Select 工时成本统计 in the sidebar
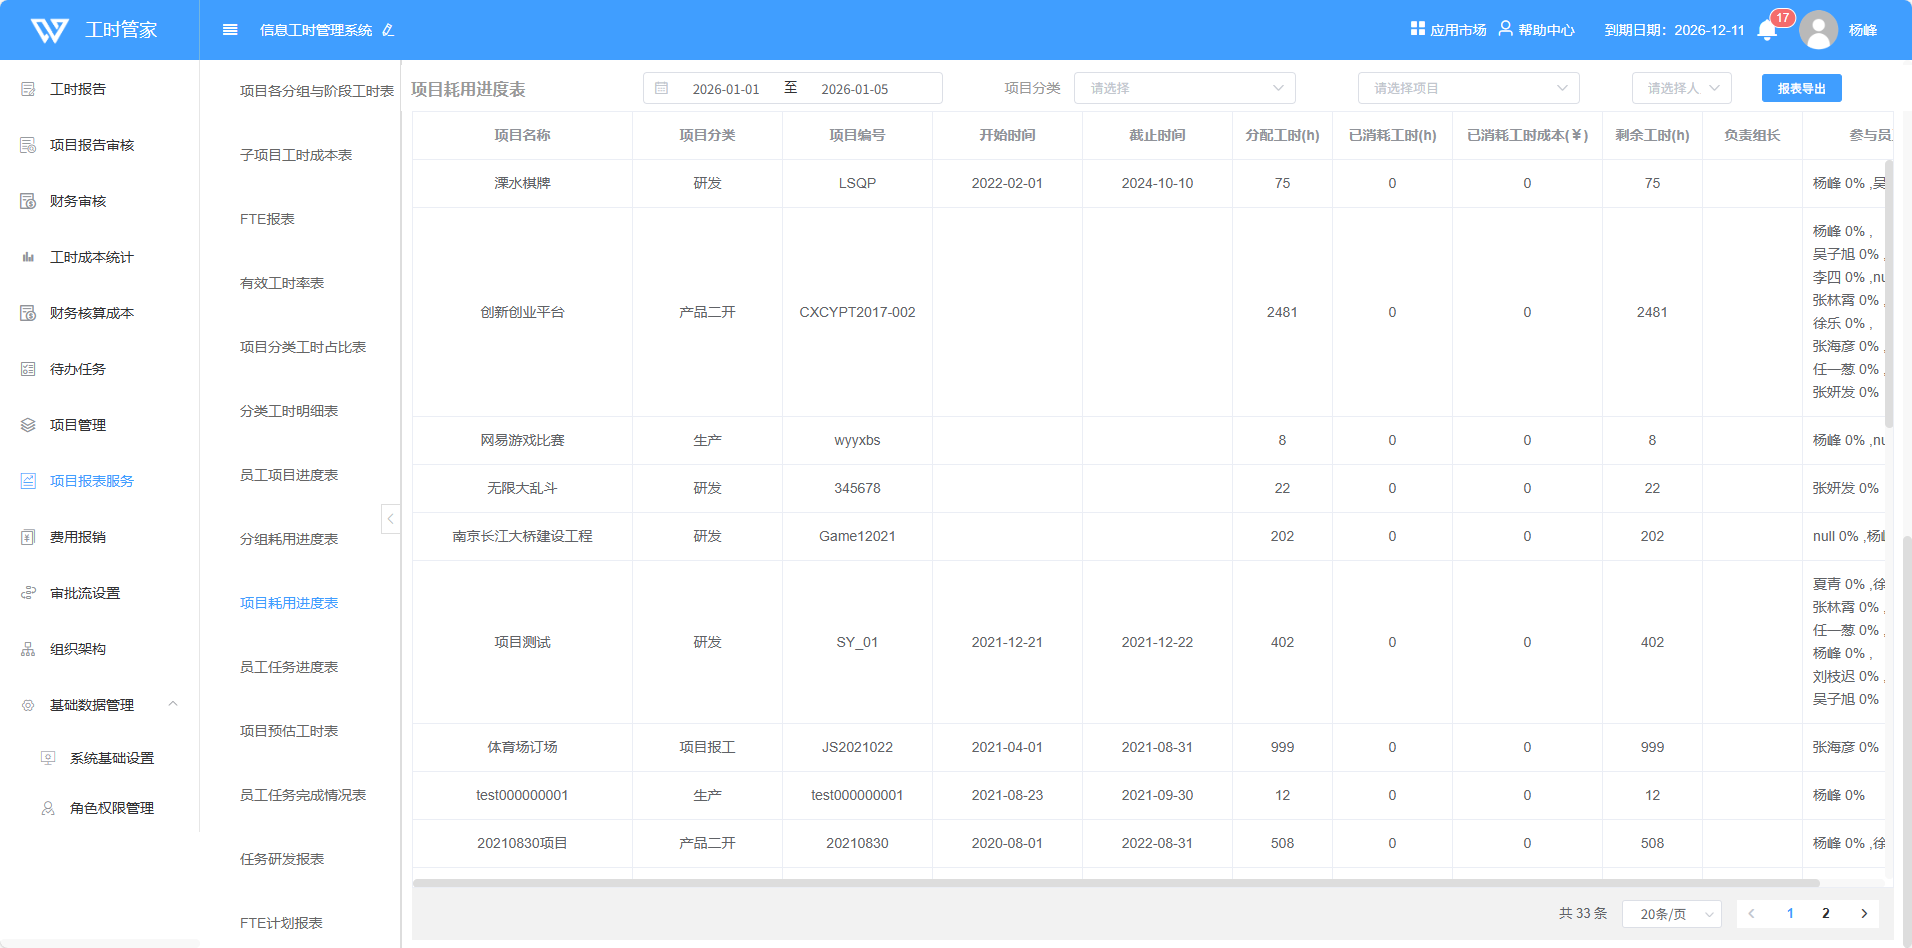This screenshot has width=1912, height=948. point(91,257)
